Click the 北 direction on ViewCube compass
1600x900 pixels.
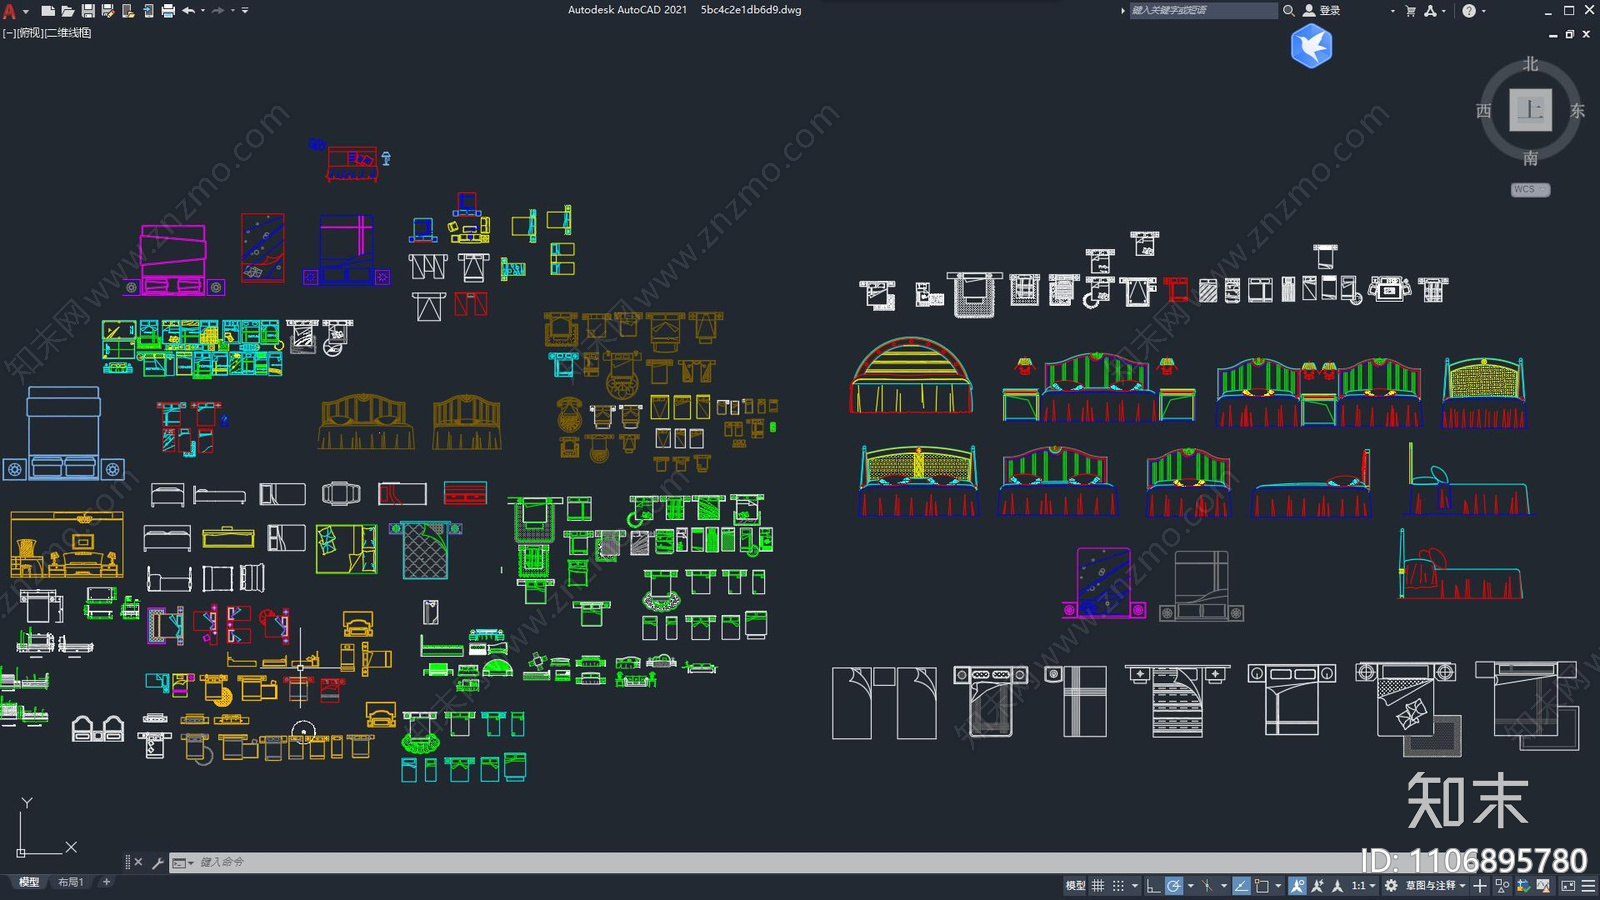click(1530, 64)
